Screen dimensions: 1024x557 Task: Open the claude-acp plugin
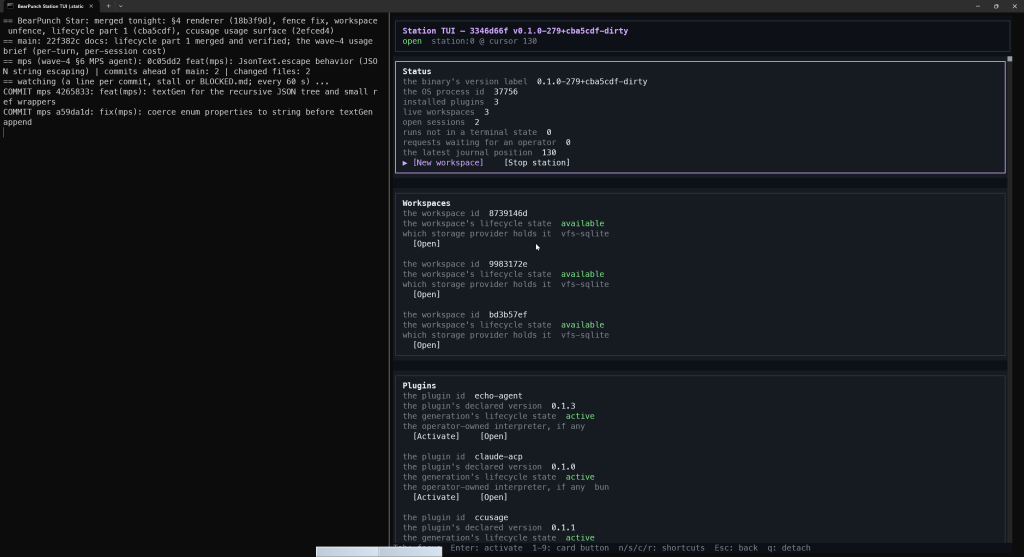(x=494, y=497)
